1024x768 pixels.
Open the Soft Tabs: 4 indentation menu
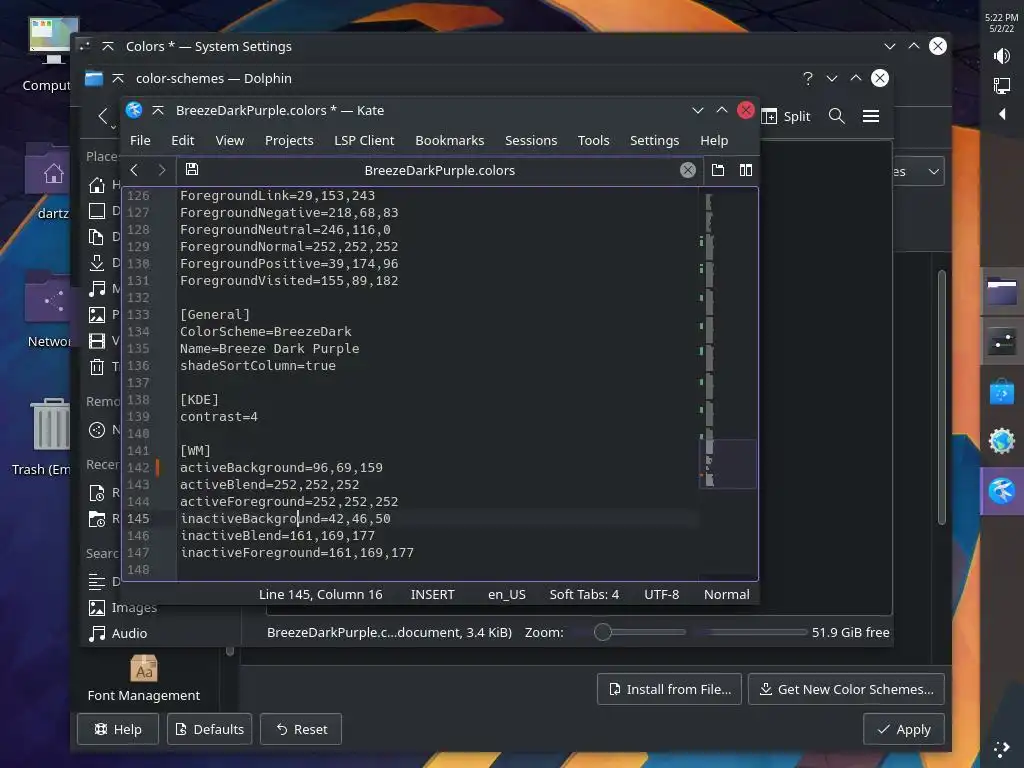[x=584, y=594]
